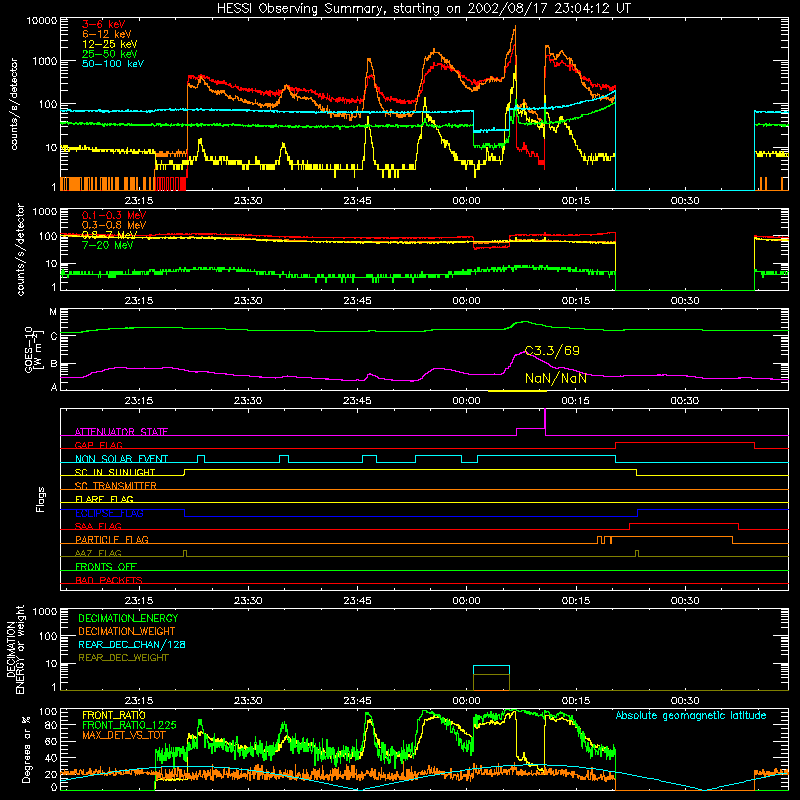Select the SC_TRANSMITTER flag label
The width and height of the screenshot is (800, 800).
tap(116, 486)
